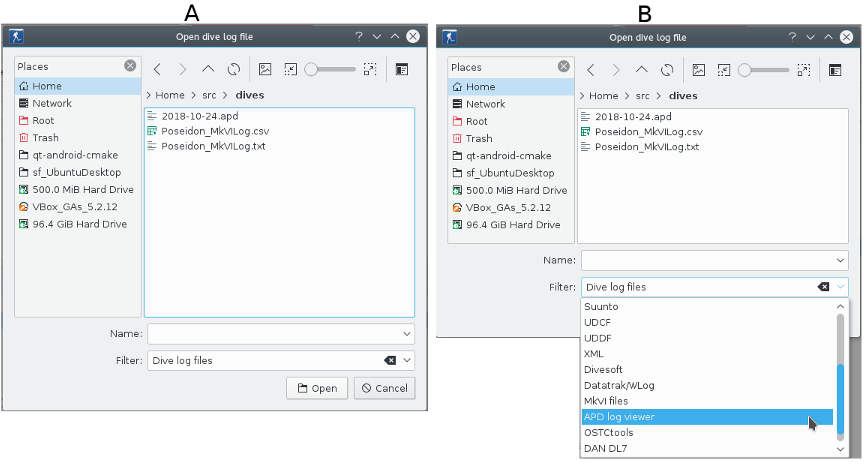Click the context help question mark in dialog A
Viewport: 864px width, 464px height.
[x=358, y=37]
